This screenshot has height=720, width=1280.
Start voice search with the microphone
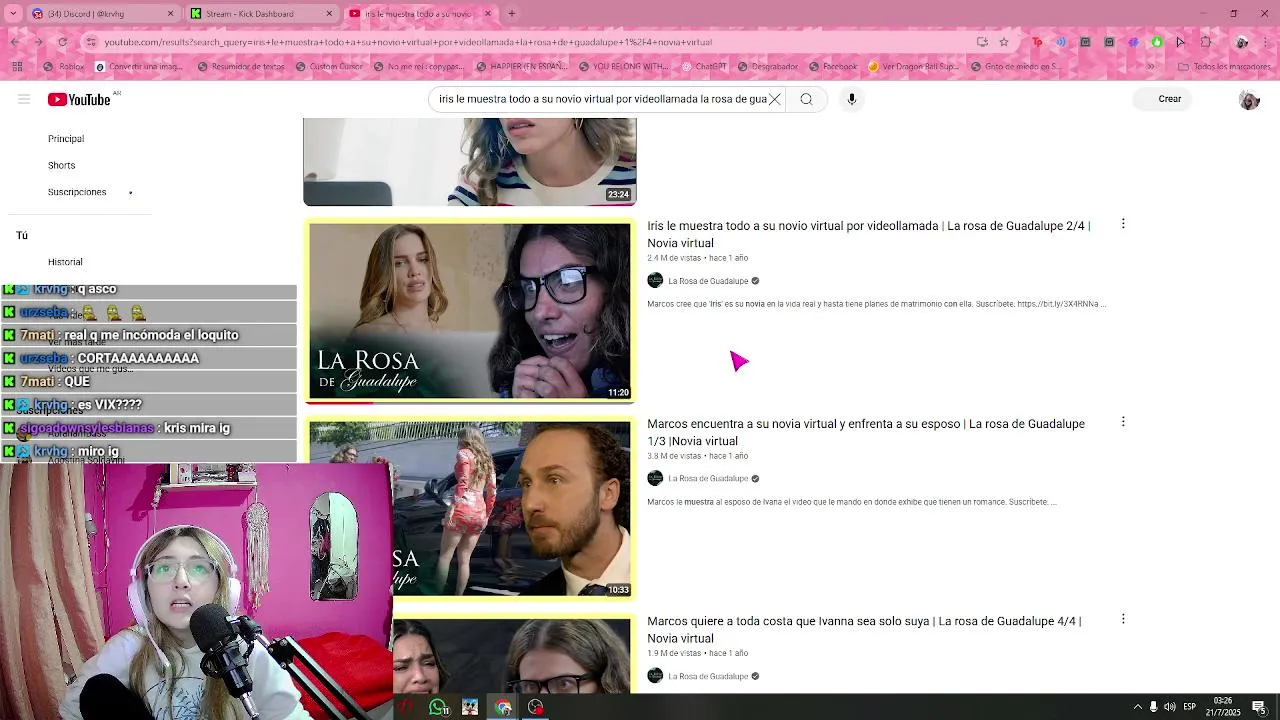(852, 99)
